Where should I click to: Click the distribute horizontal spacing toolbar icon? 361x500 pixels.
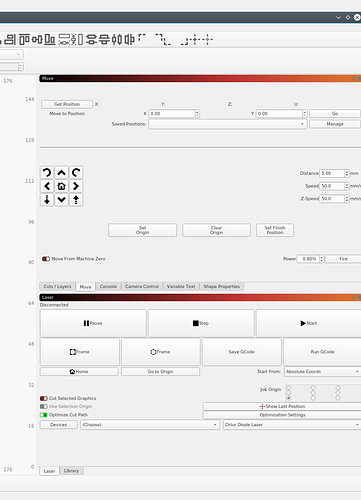click(x=129, y=39)
